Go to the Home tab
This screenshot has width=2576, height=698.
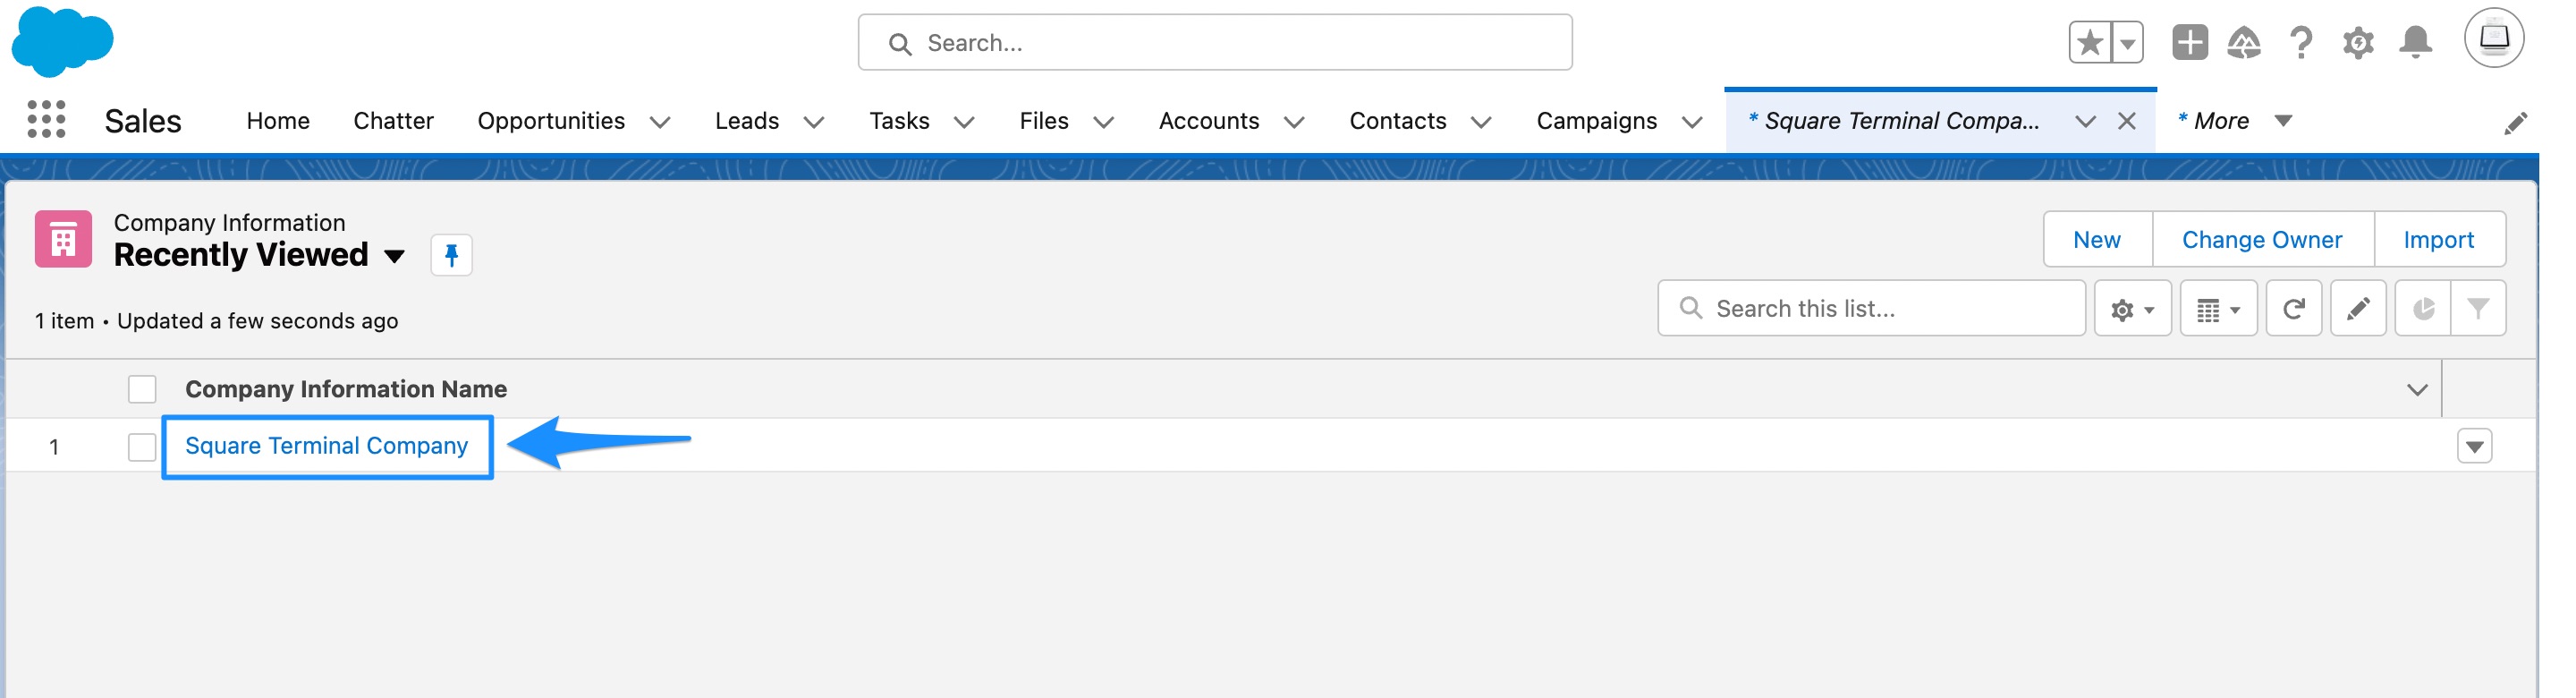pos(278,121)
